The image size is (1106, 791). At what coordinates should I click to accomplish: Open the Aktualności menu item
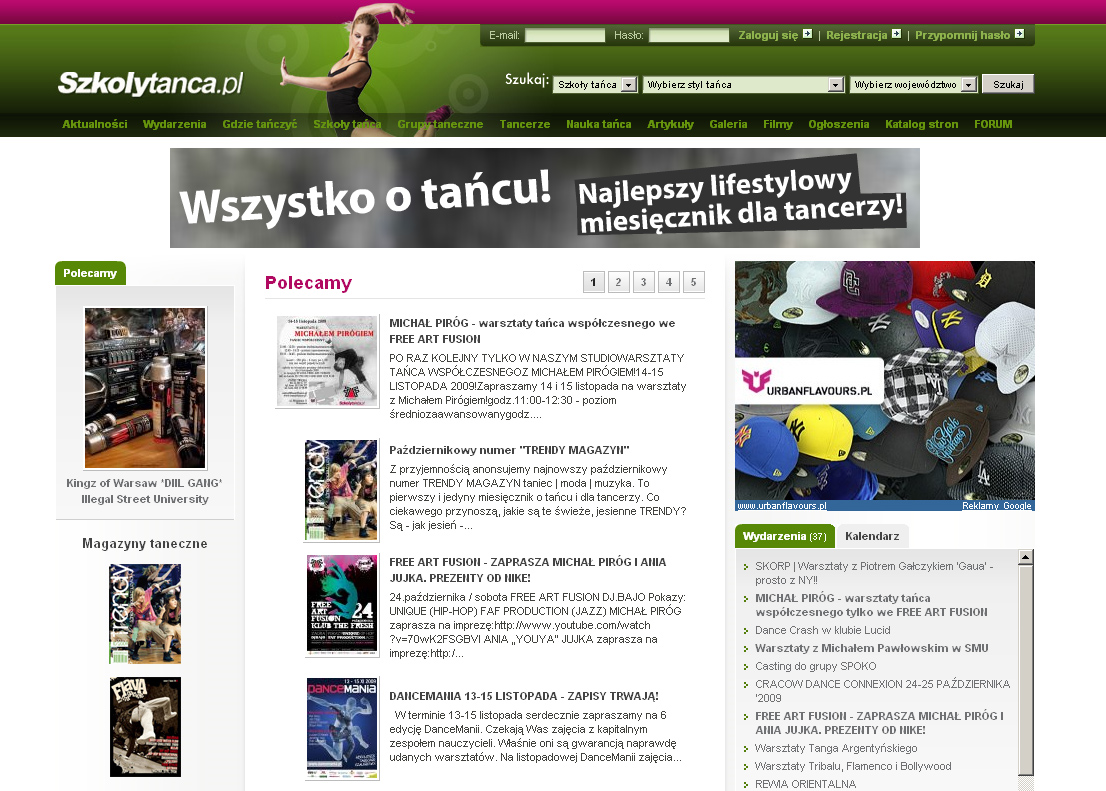pyautogui.click(x=95, y=124)
